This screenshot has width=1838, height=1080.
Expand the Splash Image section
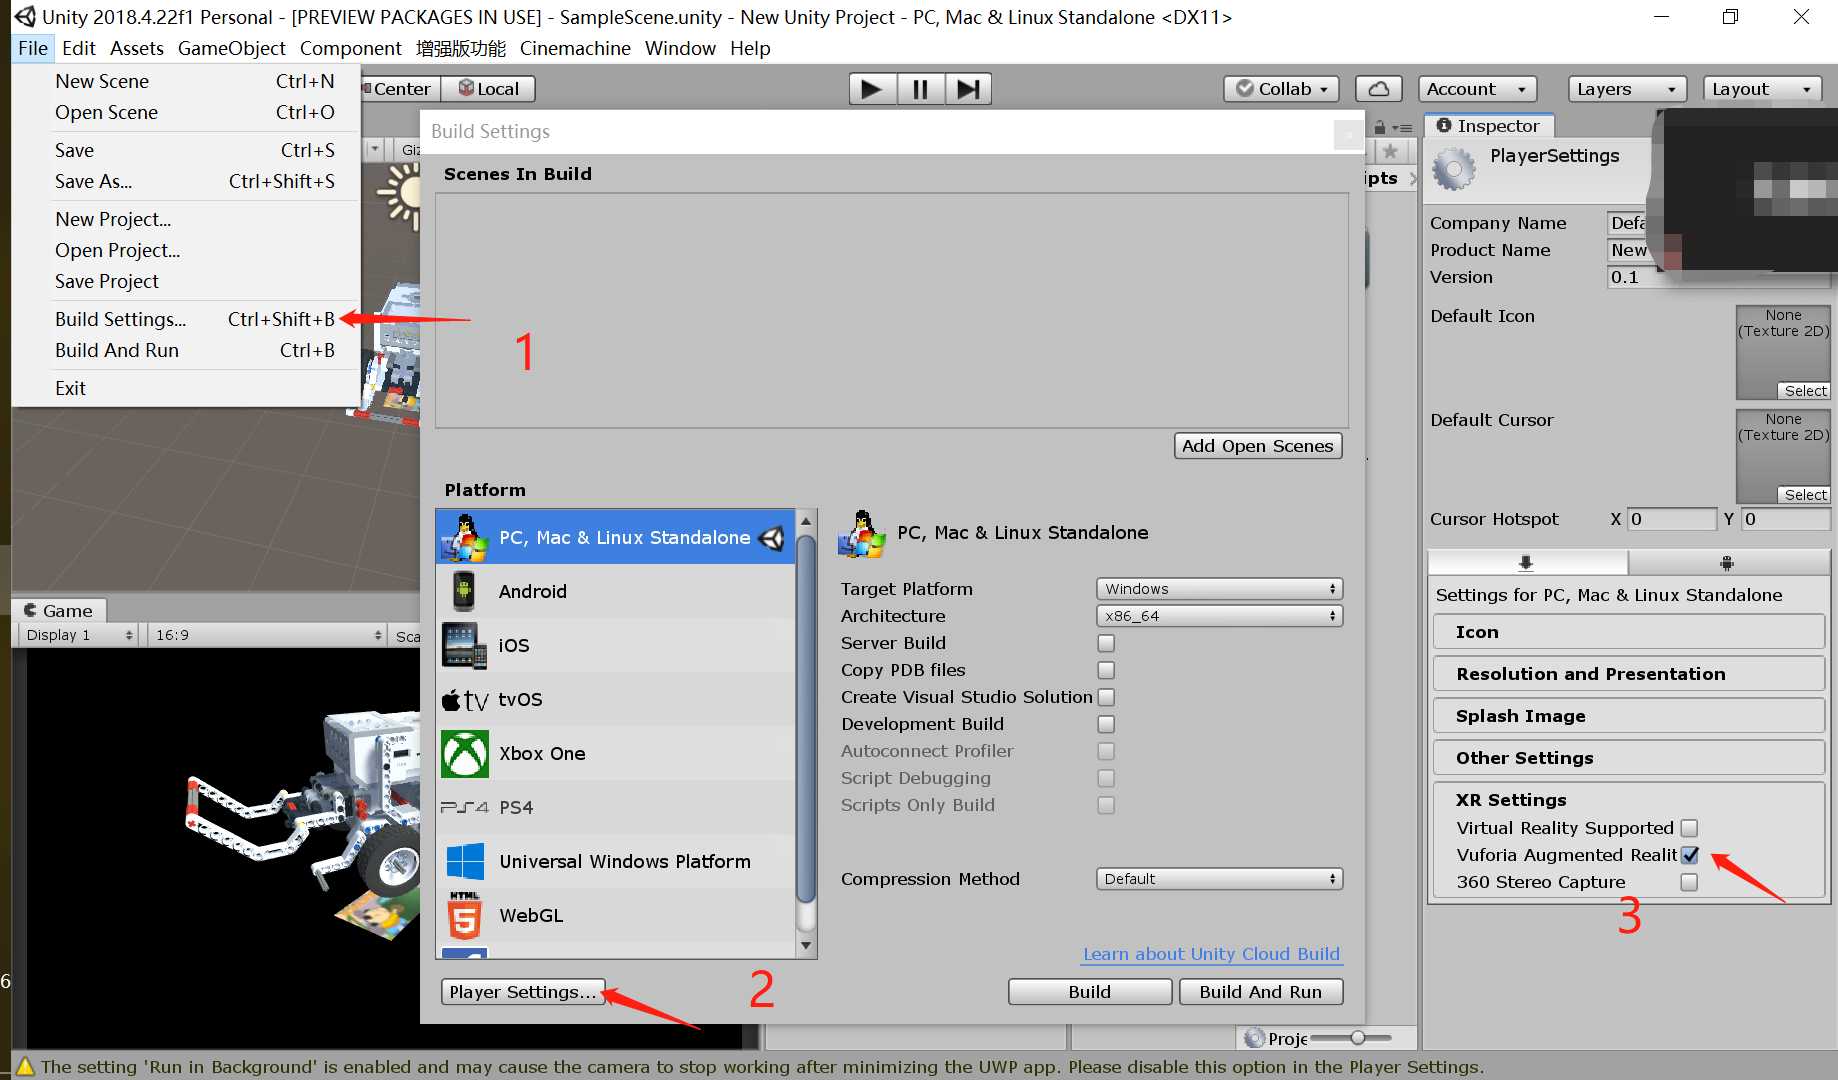1628,716
